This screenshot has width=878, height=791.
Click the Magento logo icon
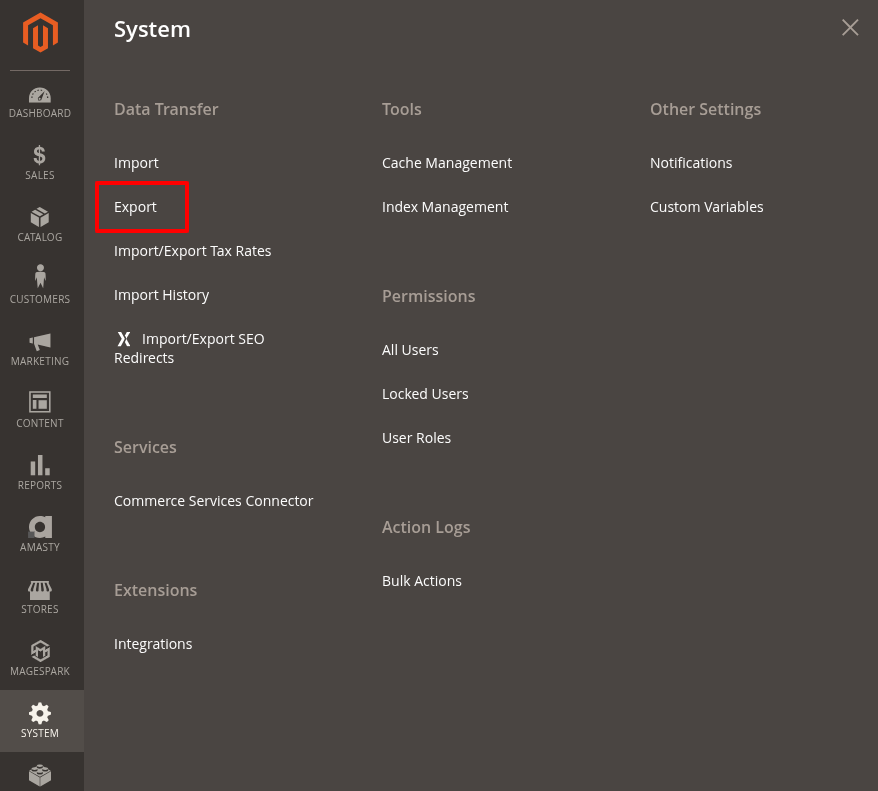tap(40, 32)
